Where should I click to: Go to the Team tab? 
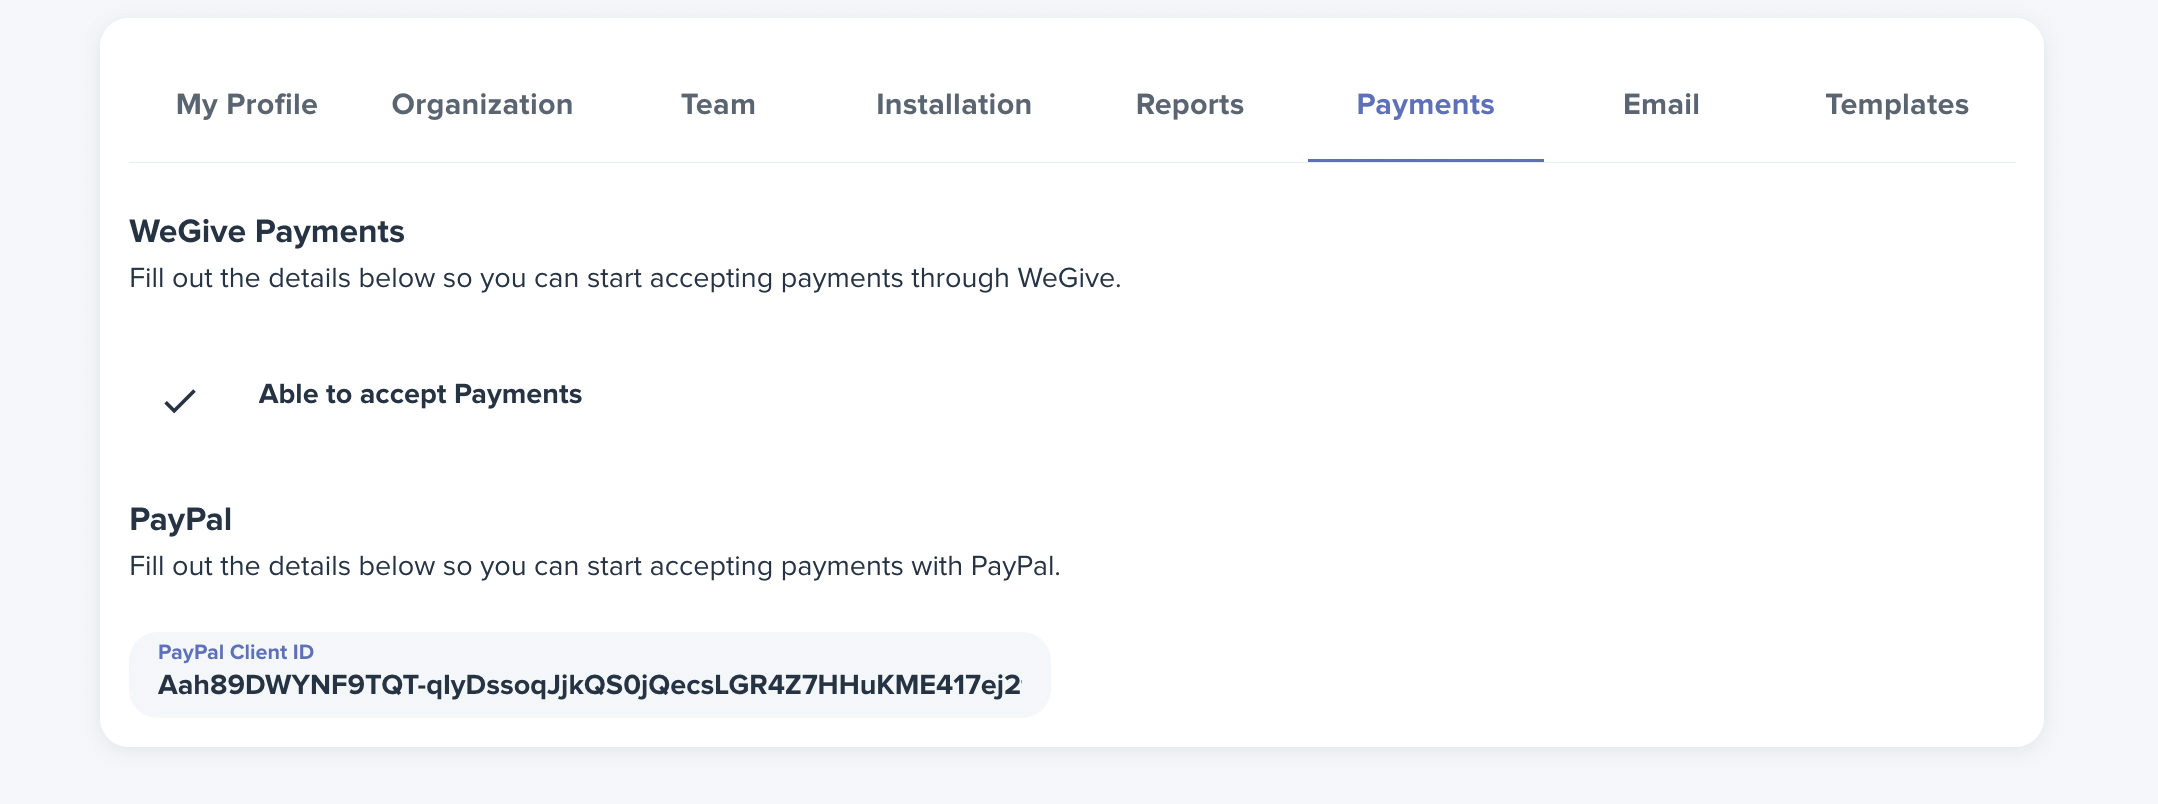[718, 104]
